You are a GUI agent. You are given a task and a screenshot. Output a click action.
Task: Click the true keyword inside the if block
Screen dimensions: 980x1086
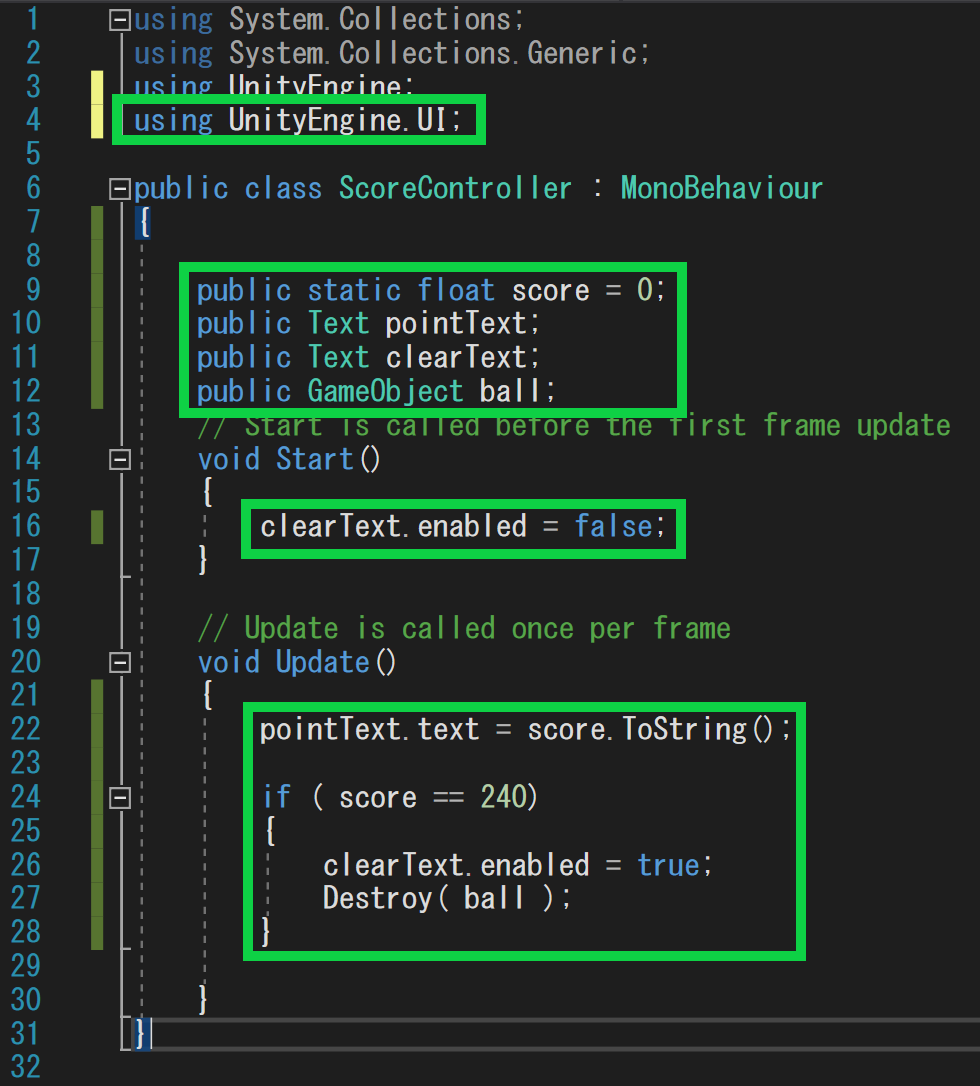pos(673,864)
